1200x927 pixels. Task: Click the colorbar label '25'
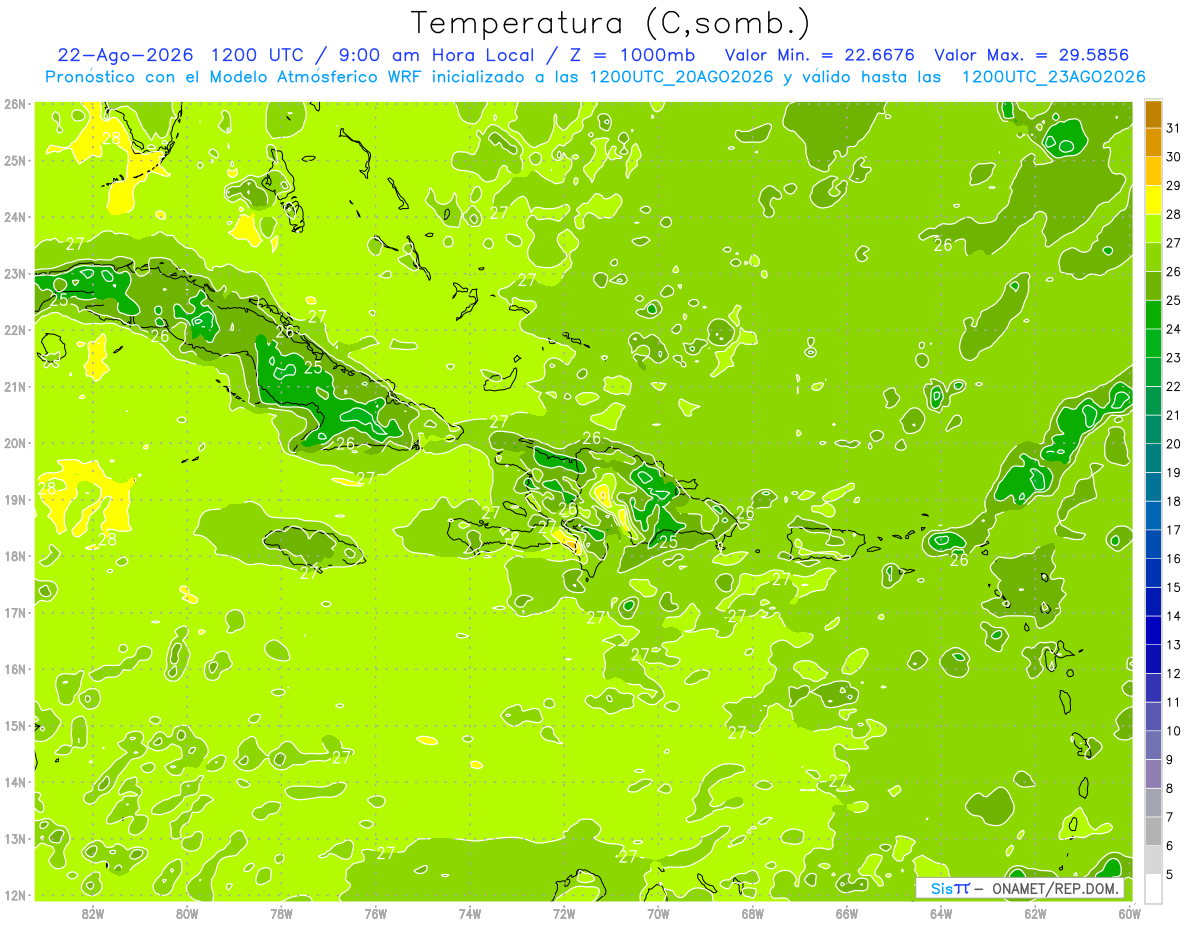click(1174, 300)
